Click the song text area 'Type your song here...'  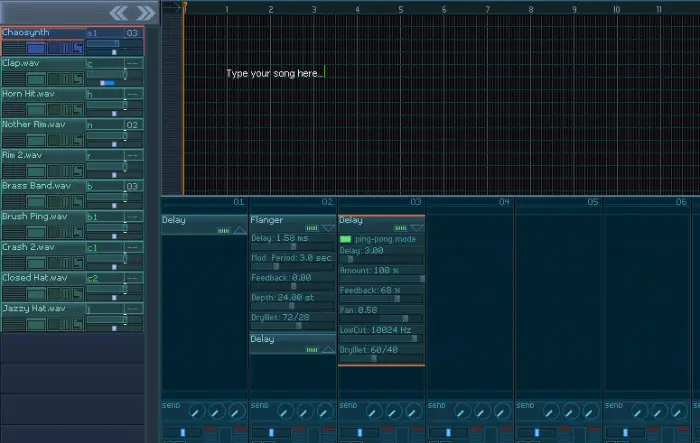[274, 73]
